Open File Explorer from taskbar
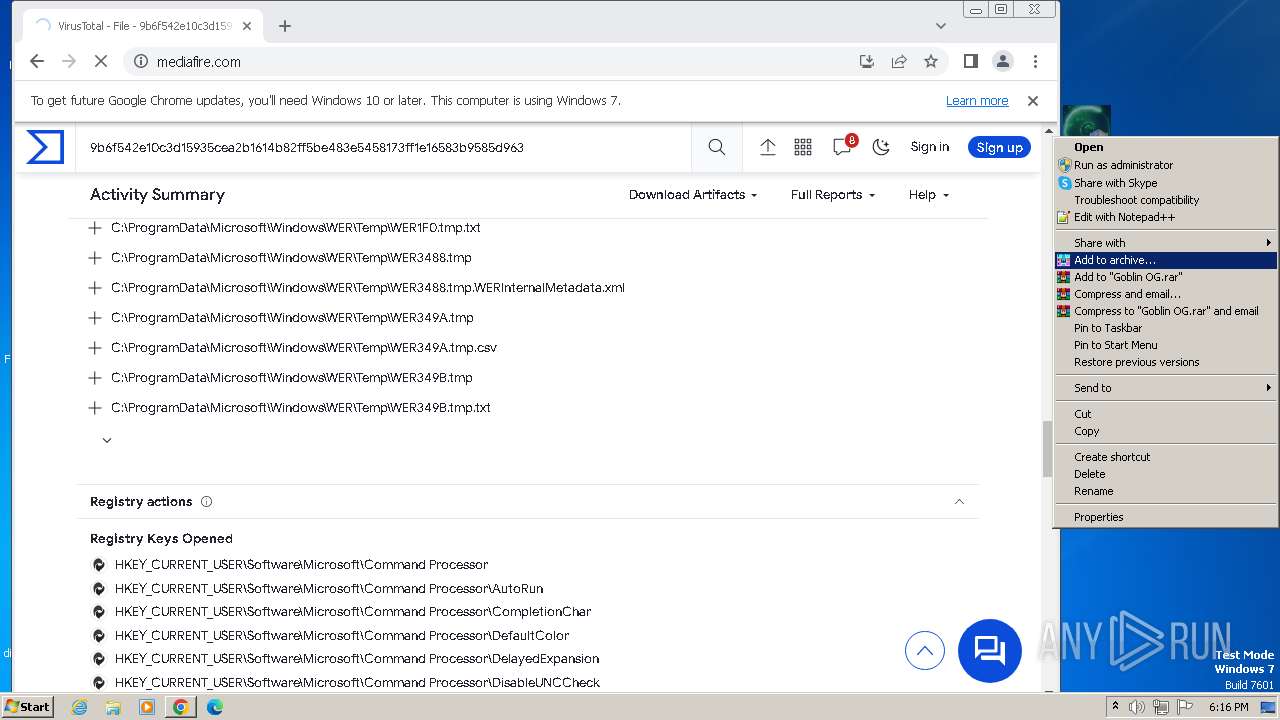The image size is (1280, 720). pyautogui.click(x=113, y=707)
